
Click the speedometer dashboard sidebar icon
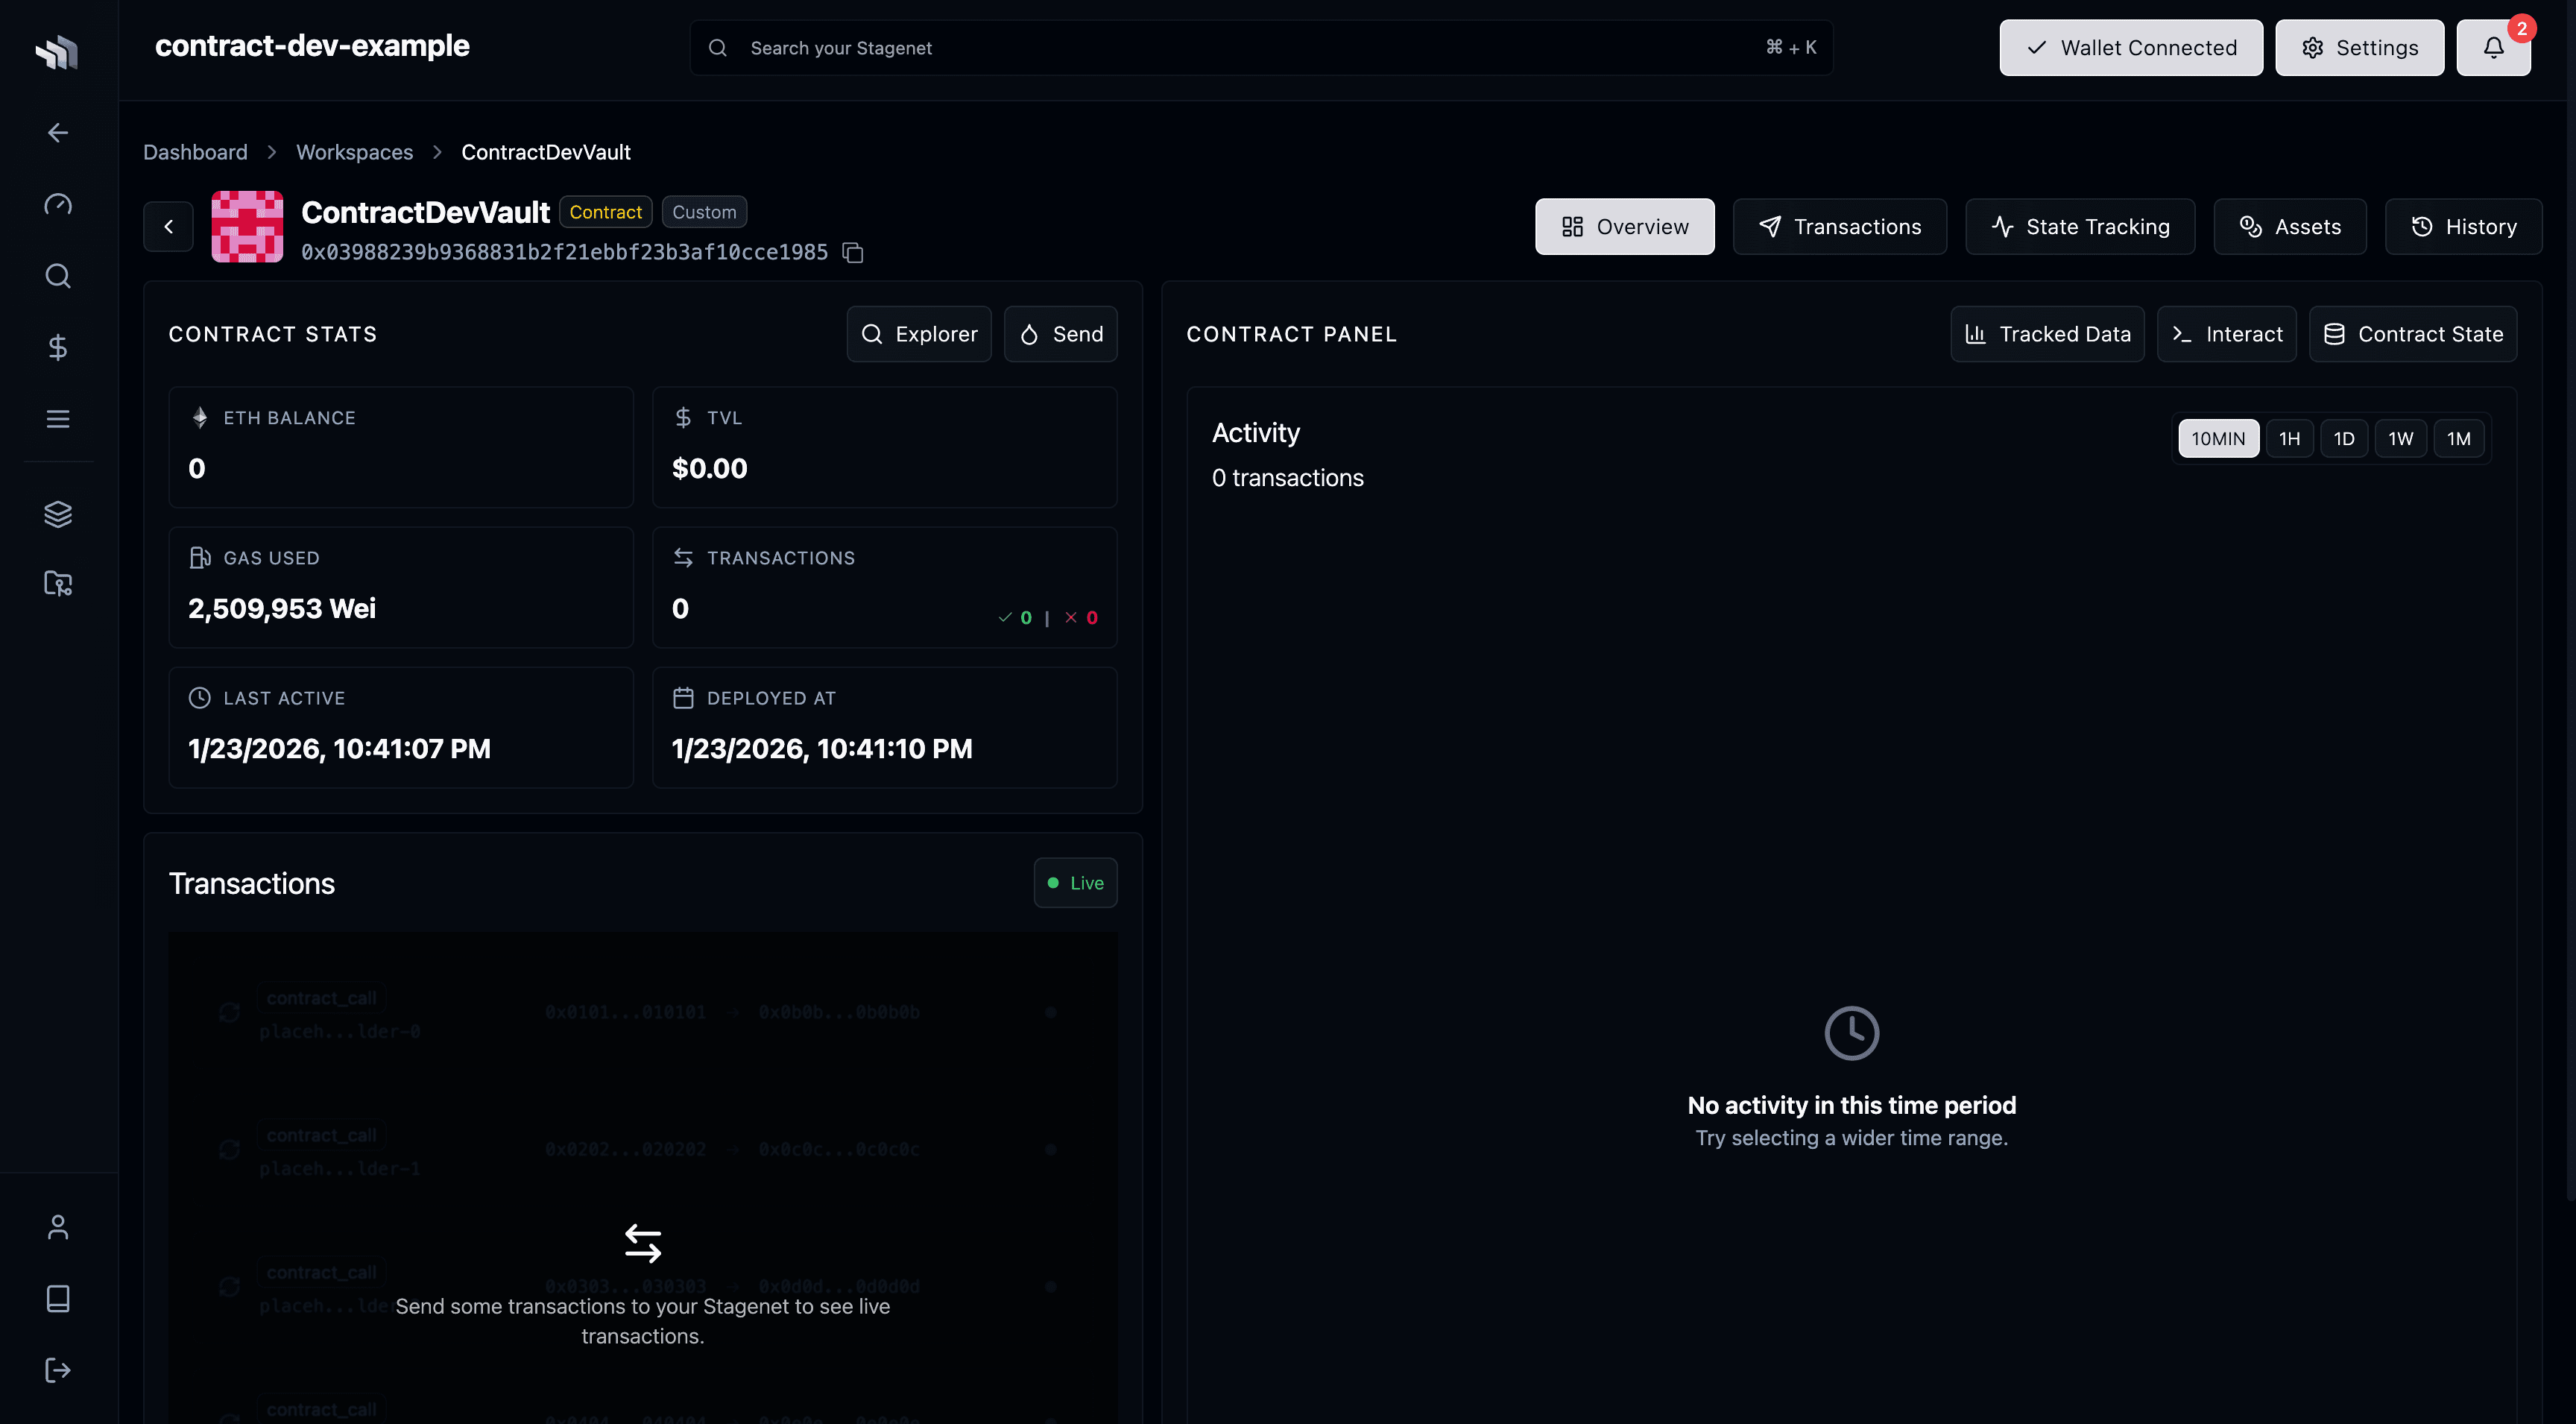coord(58,204)
